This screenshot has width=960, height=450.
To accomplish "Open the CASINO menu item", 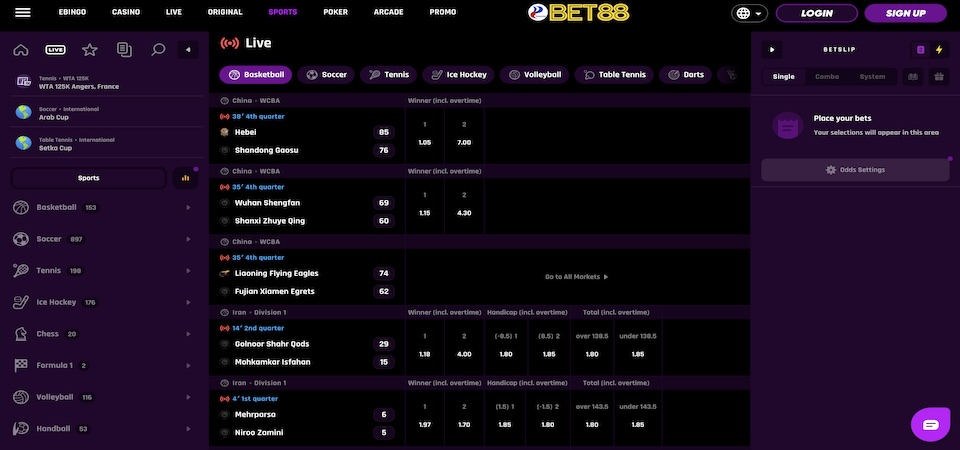I will tap(126, 12).
